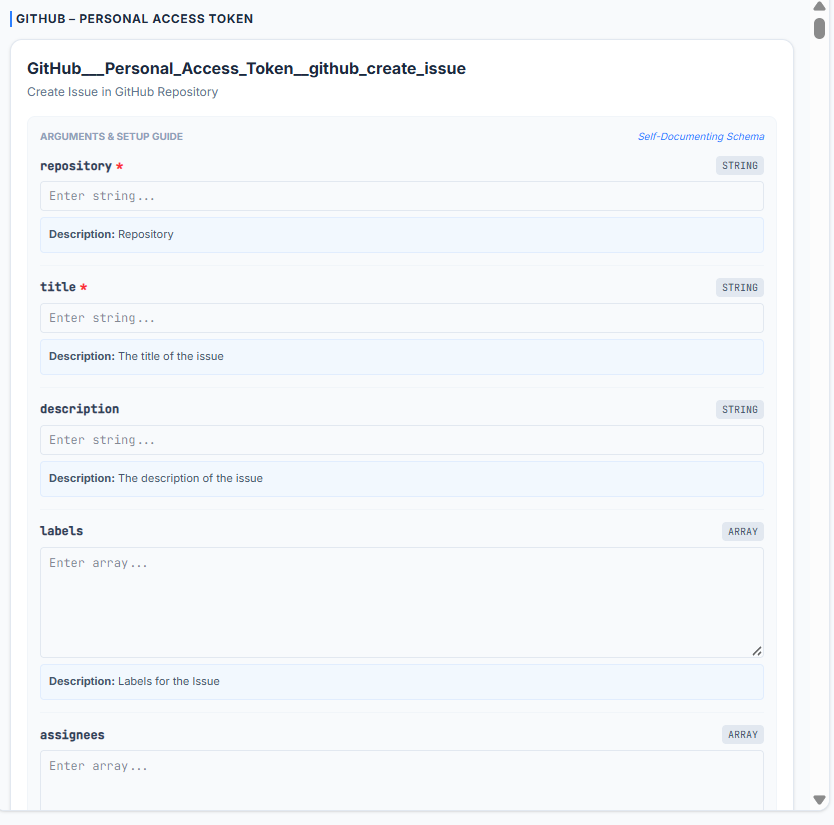Click the ARRAY badge for labels

(743, 531)
